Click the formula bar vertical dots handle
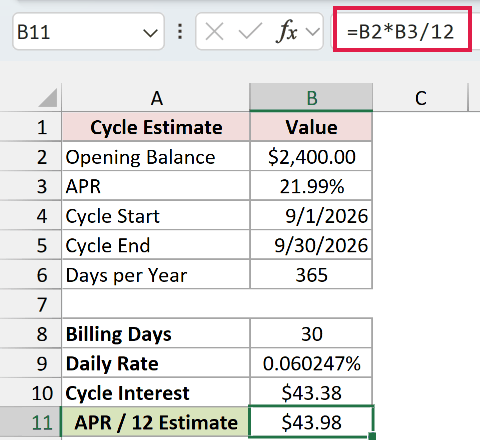 click(x=180, y=32)
